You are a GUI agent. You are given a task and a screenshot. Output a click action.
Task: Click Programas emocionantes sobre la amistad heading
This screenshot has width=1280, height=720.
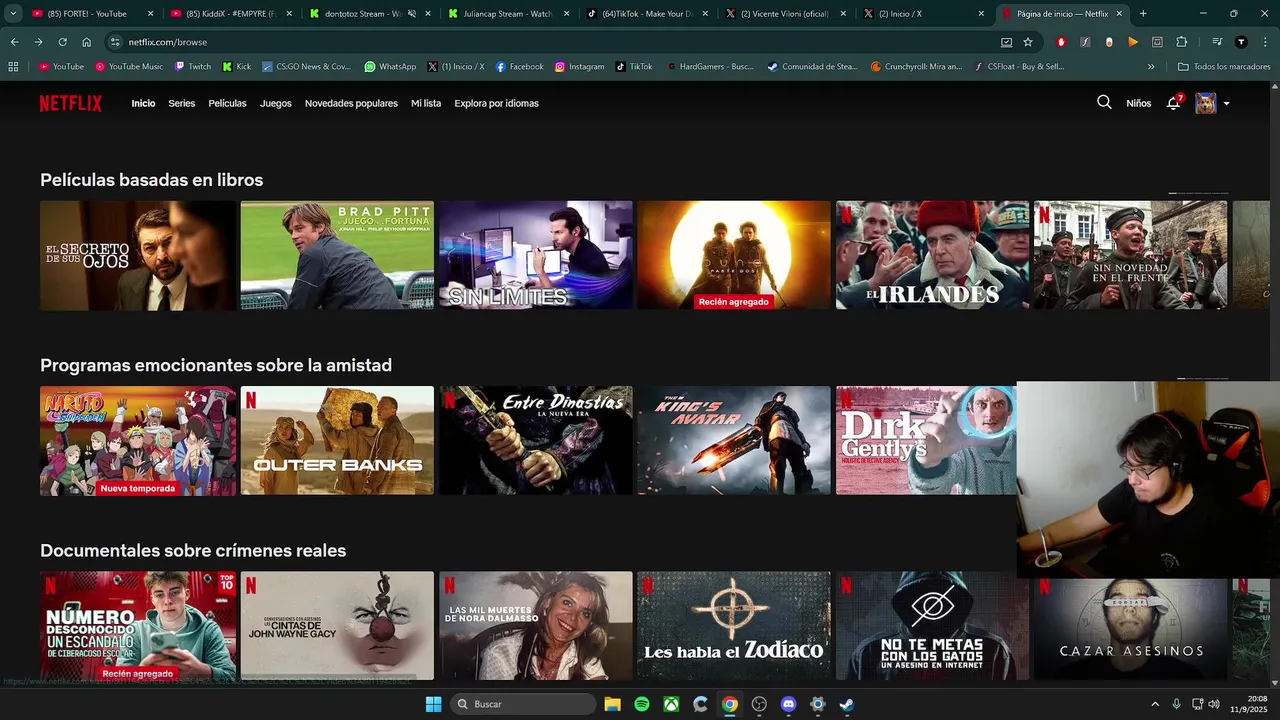point(216,365)
